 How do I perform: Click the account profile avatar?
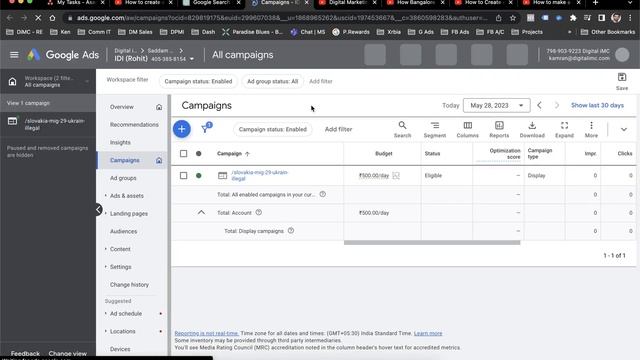pos(622,55)
